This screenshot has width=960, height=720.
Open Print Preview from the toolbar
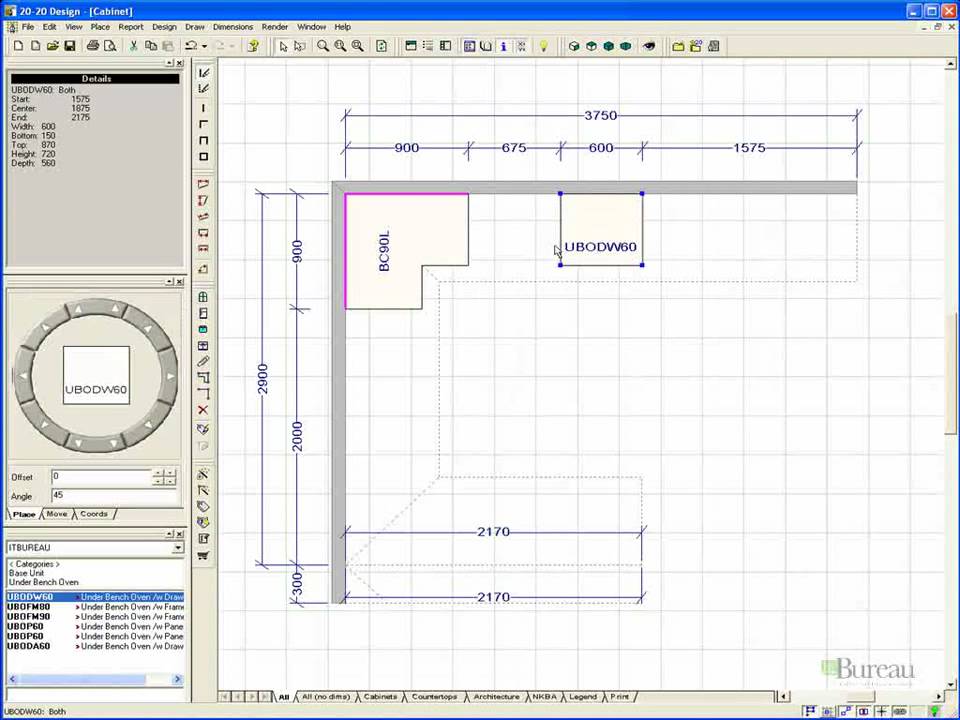point(110,46)
